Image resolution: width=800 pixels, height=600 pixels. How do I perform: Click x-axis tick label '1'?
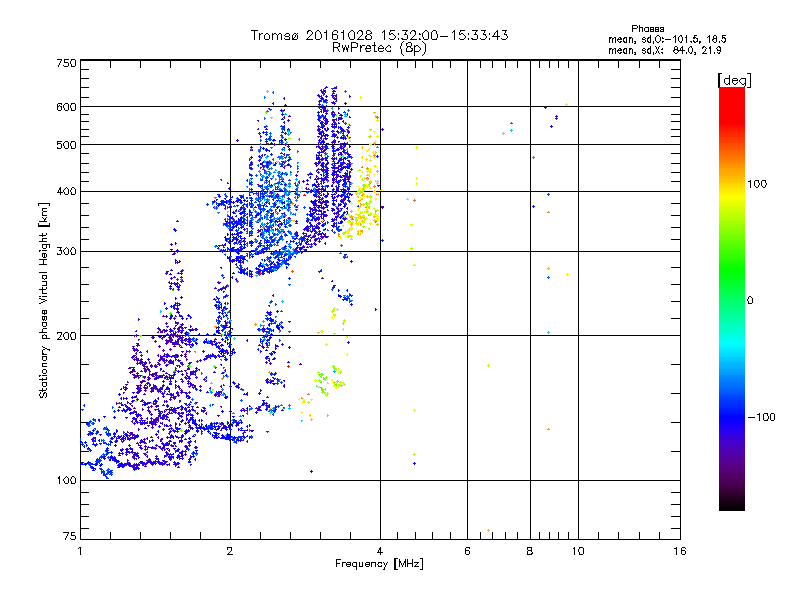click(80, 551)
